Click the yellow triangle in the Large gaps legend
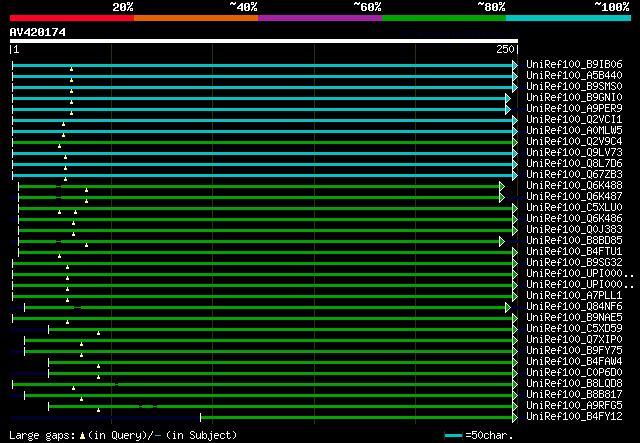 tap(82, 436)
